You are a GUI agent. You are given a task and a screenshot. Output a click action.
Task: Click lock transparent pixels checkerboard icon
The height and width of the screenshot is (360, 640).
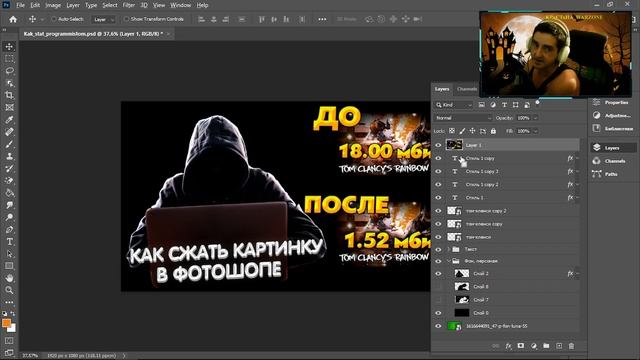click(x=452, y=131)
